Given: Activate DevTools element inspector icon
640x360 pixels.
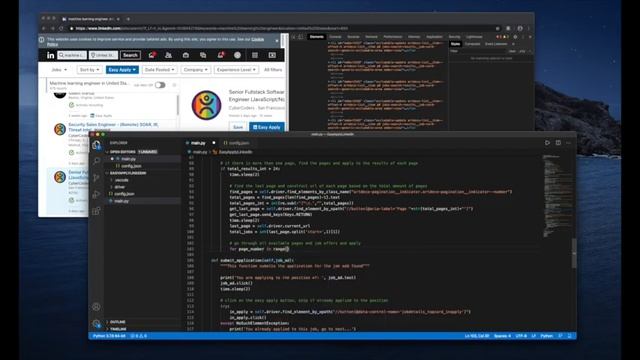Looking at the screenshot, I should point(293,37).
